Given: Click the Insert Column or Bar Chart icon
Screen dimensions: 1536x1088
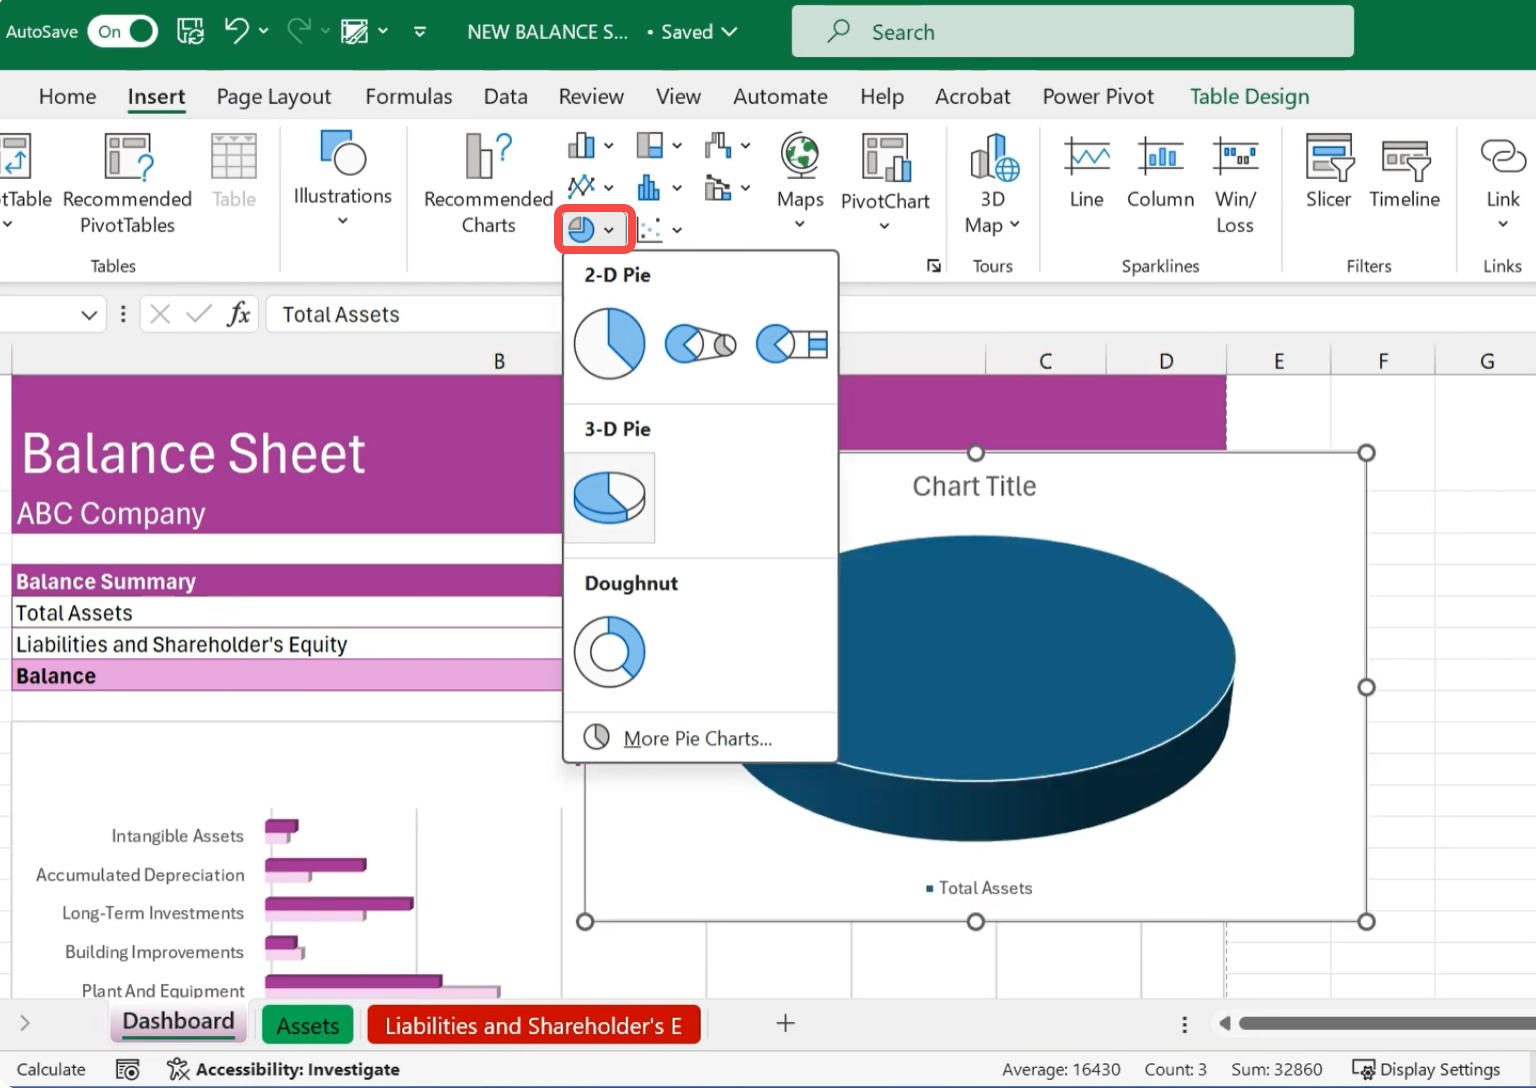Looking at the screenshot, I should 581,146.
